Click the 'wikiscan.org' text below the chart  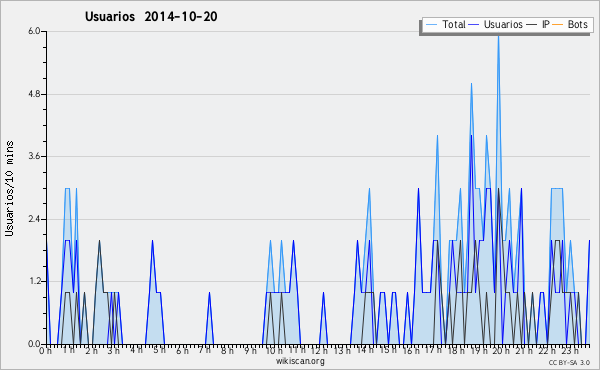tap(300, 361)
